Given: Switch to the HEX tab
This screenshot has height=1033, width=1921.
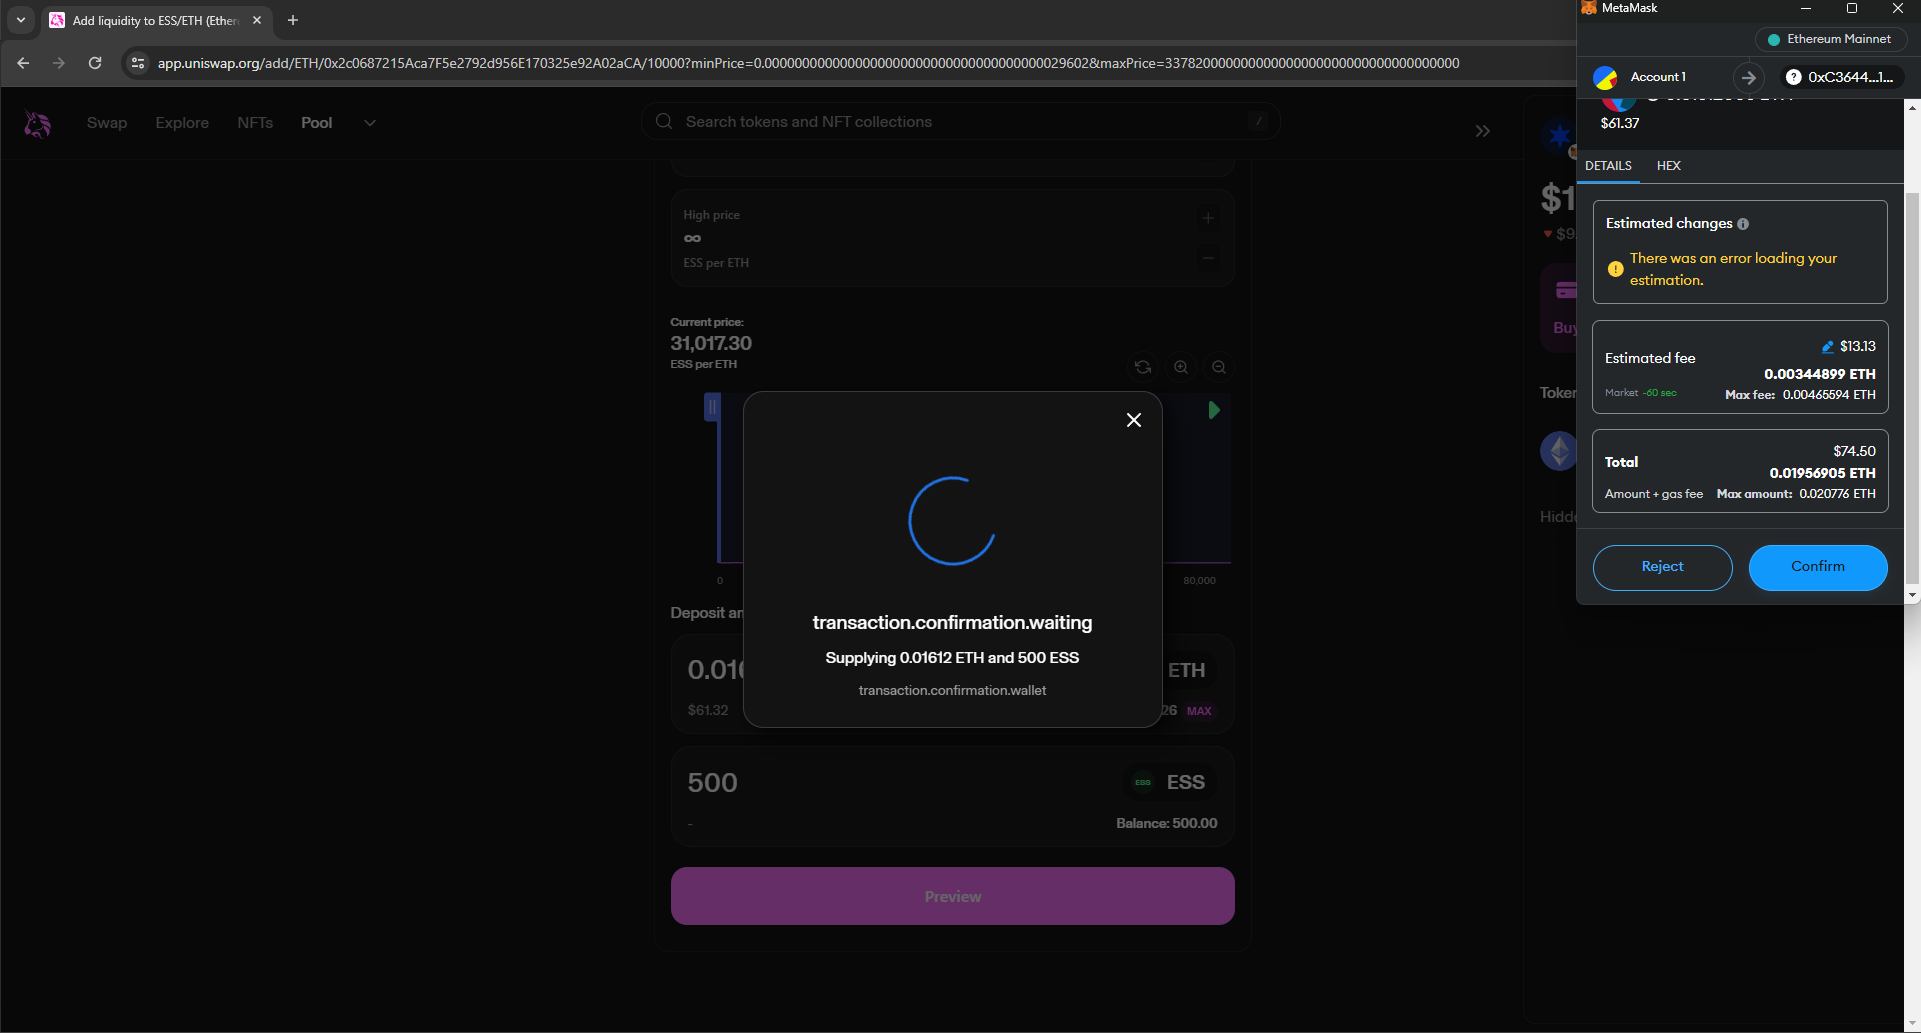Looking at the screenshot, I should tap(1668, 166).
